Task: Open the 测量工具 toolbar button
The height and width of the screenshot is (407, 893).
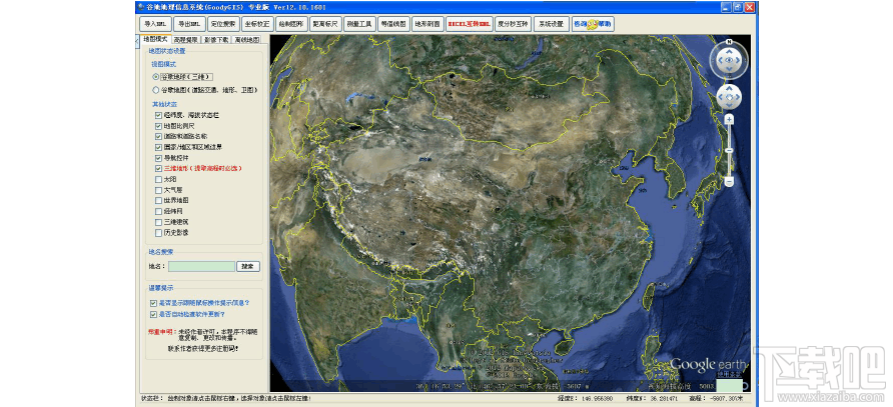Action: 360,24
